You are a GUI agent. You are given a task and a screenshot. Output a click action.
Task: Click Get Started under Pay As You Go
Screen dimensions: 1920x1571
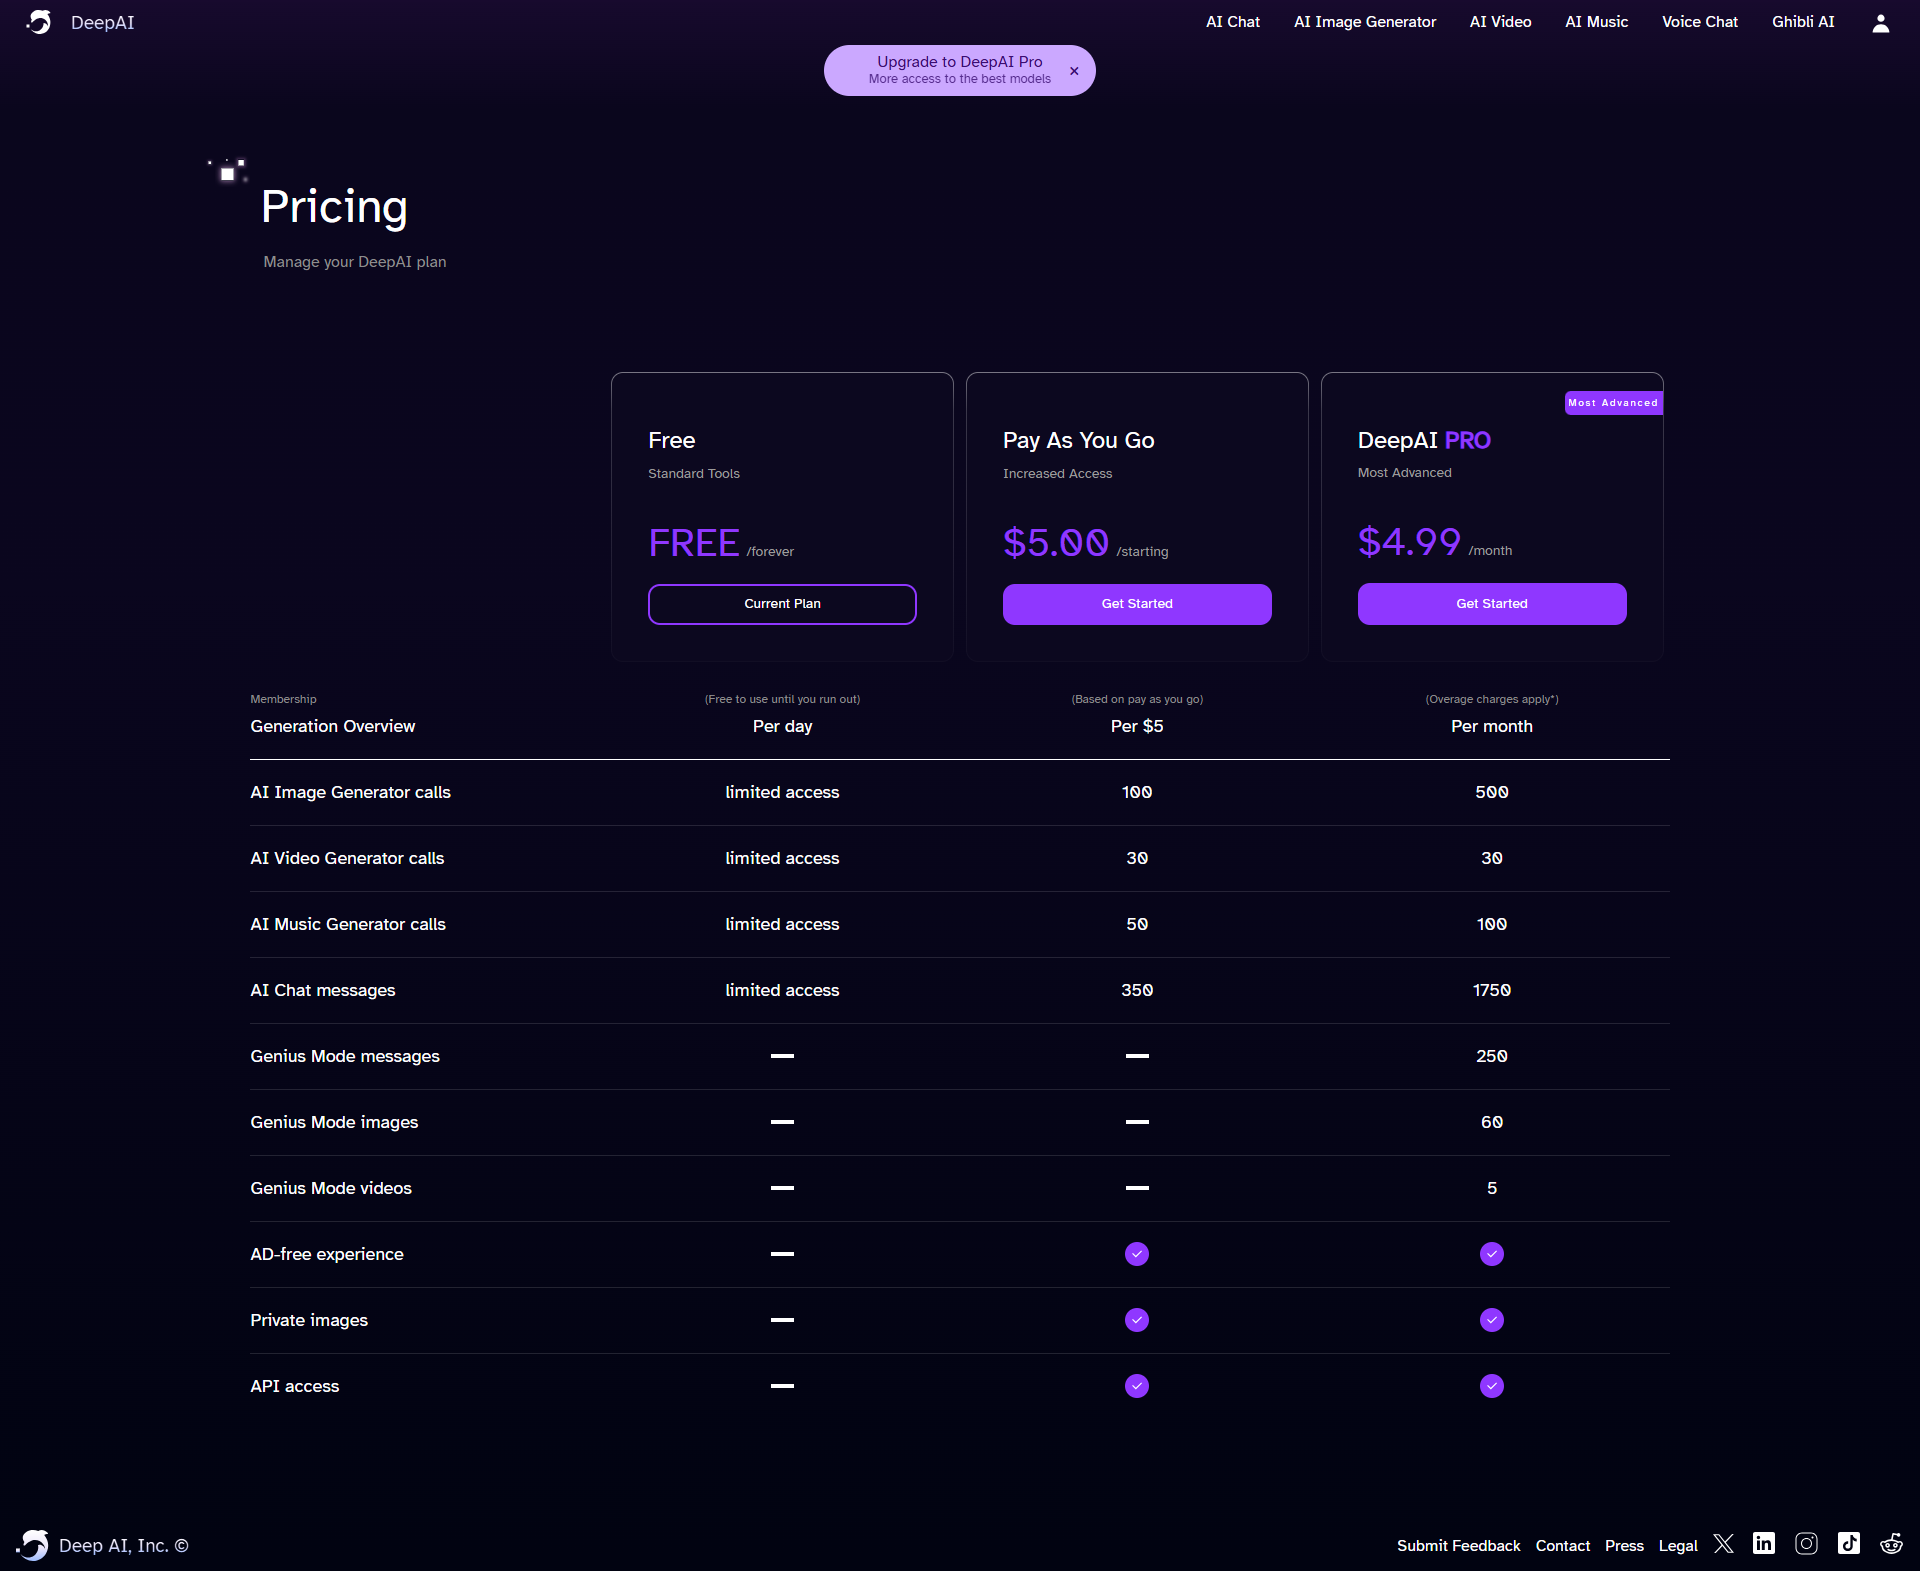click(x=1137, y=604)
